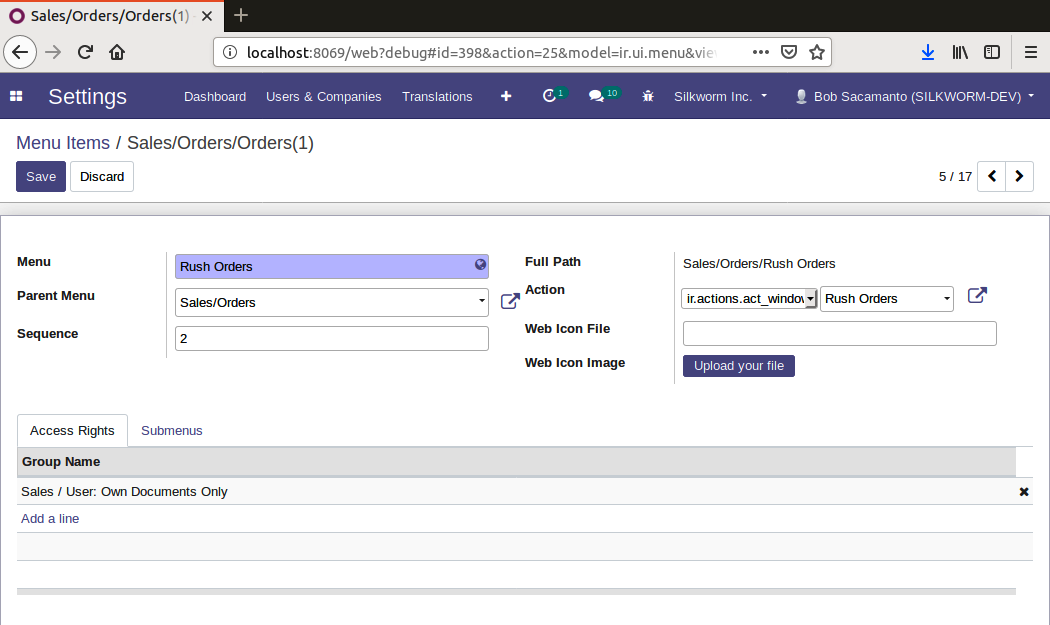This screenshot has width=1050, height=625.
Task: Click the Menu name input field
Action: pos(331,267)
